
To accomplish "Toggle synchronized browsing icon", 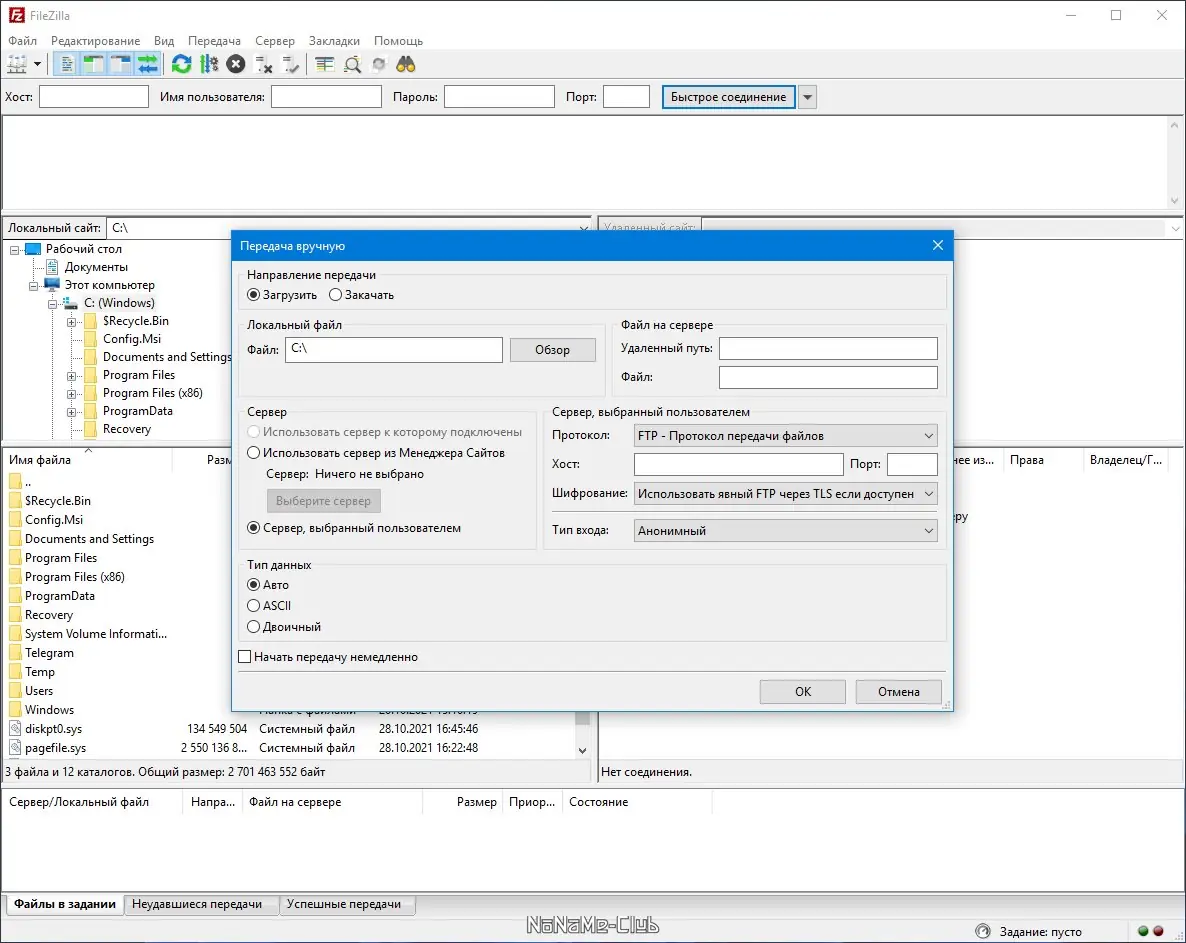I will click(x=379, y=65).
